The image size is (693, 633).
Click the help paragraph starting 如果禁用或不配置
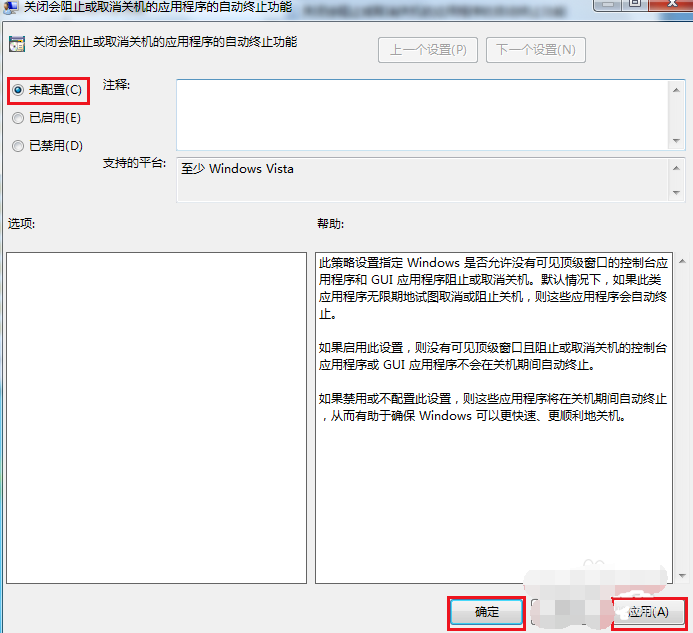pyautogui.click(x=493, y=407)
